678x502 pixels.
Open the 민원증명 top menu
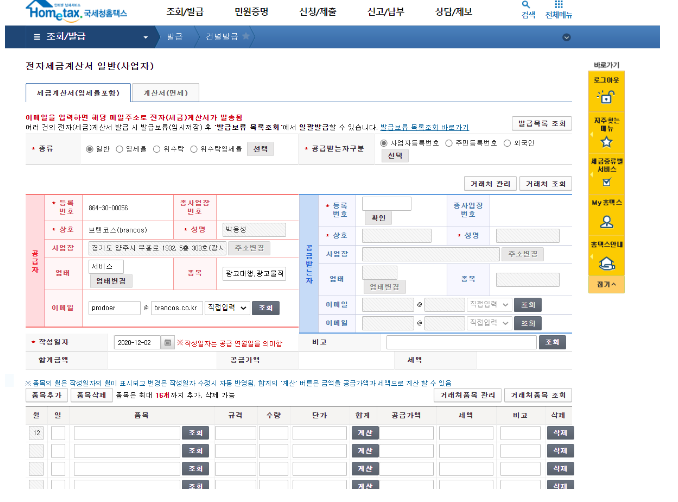pos(251,12)
